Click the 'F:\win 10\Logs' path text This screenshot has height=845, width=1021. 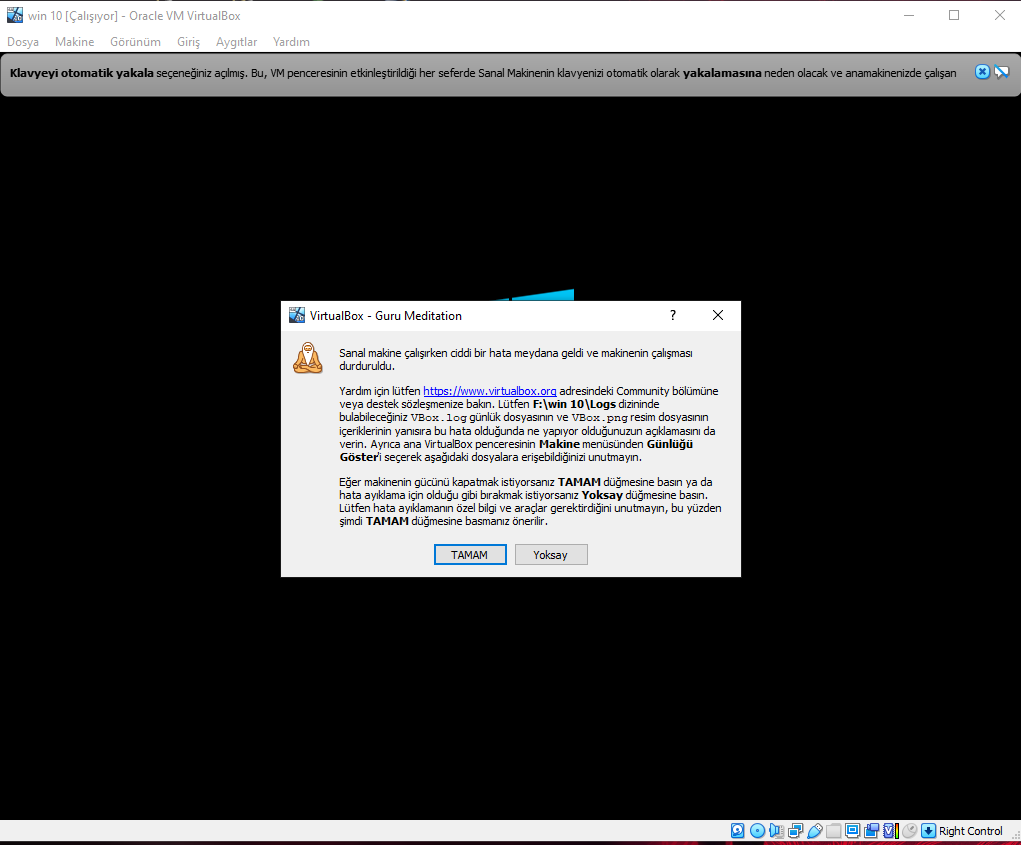[574, 404]
